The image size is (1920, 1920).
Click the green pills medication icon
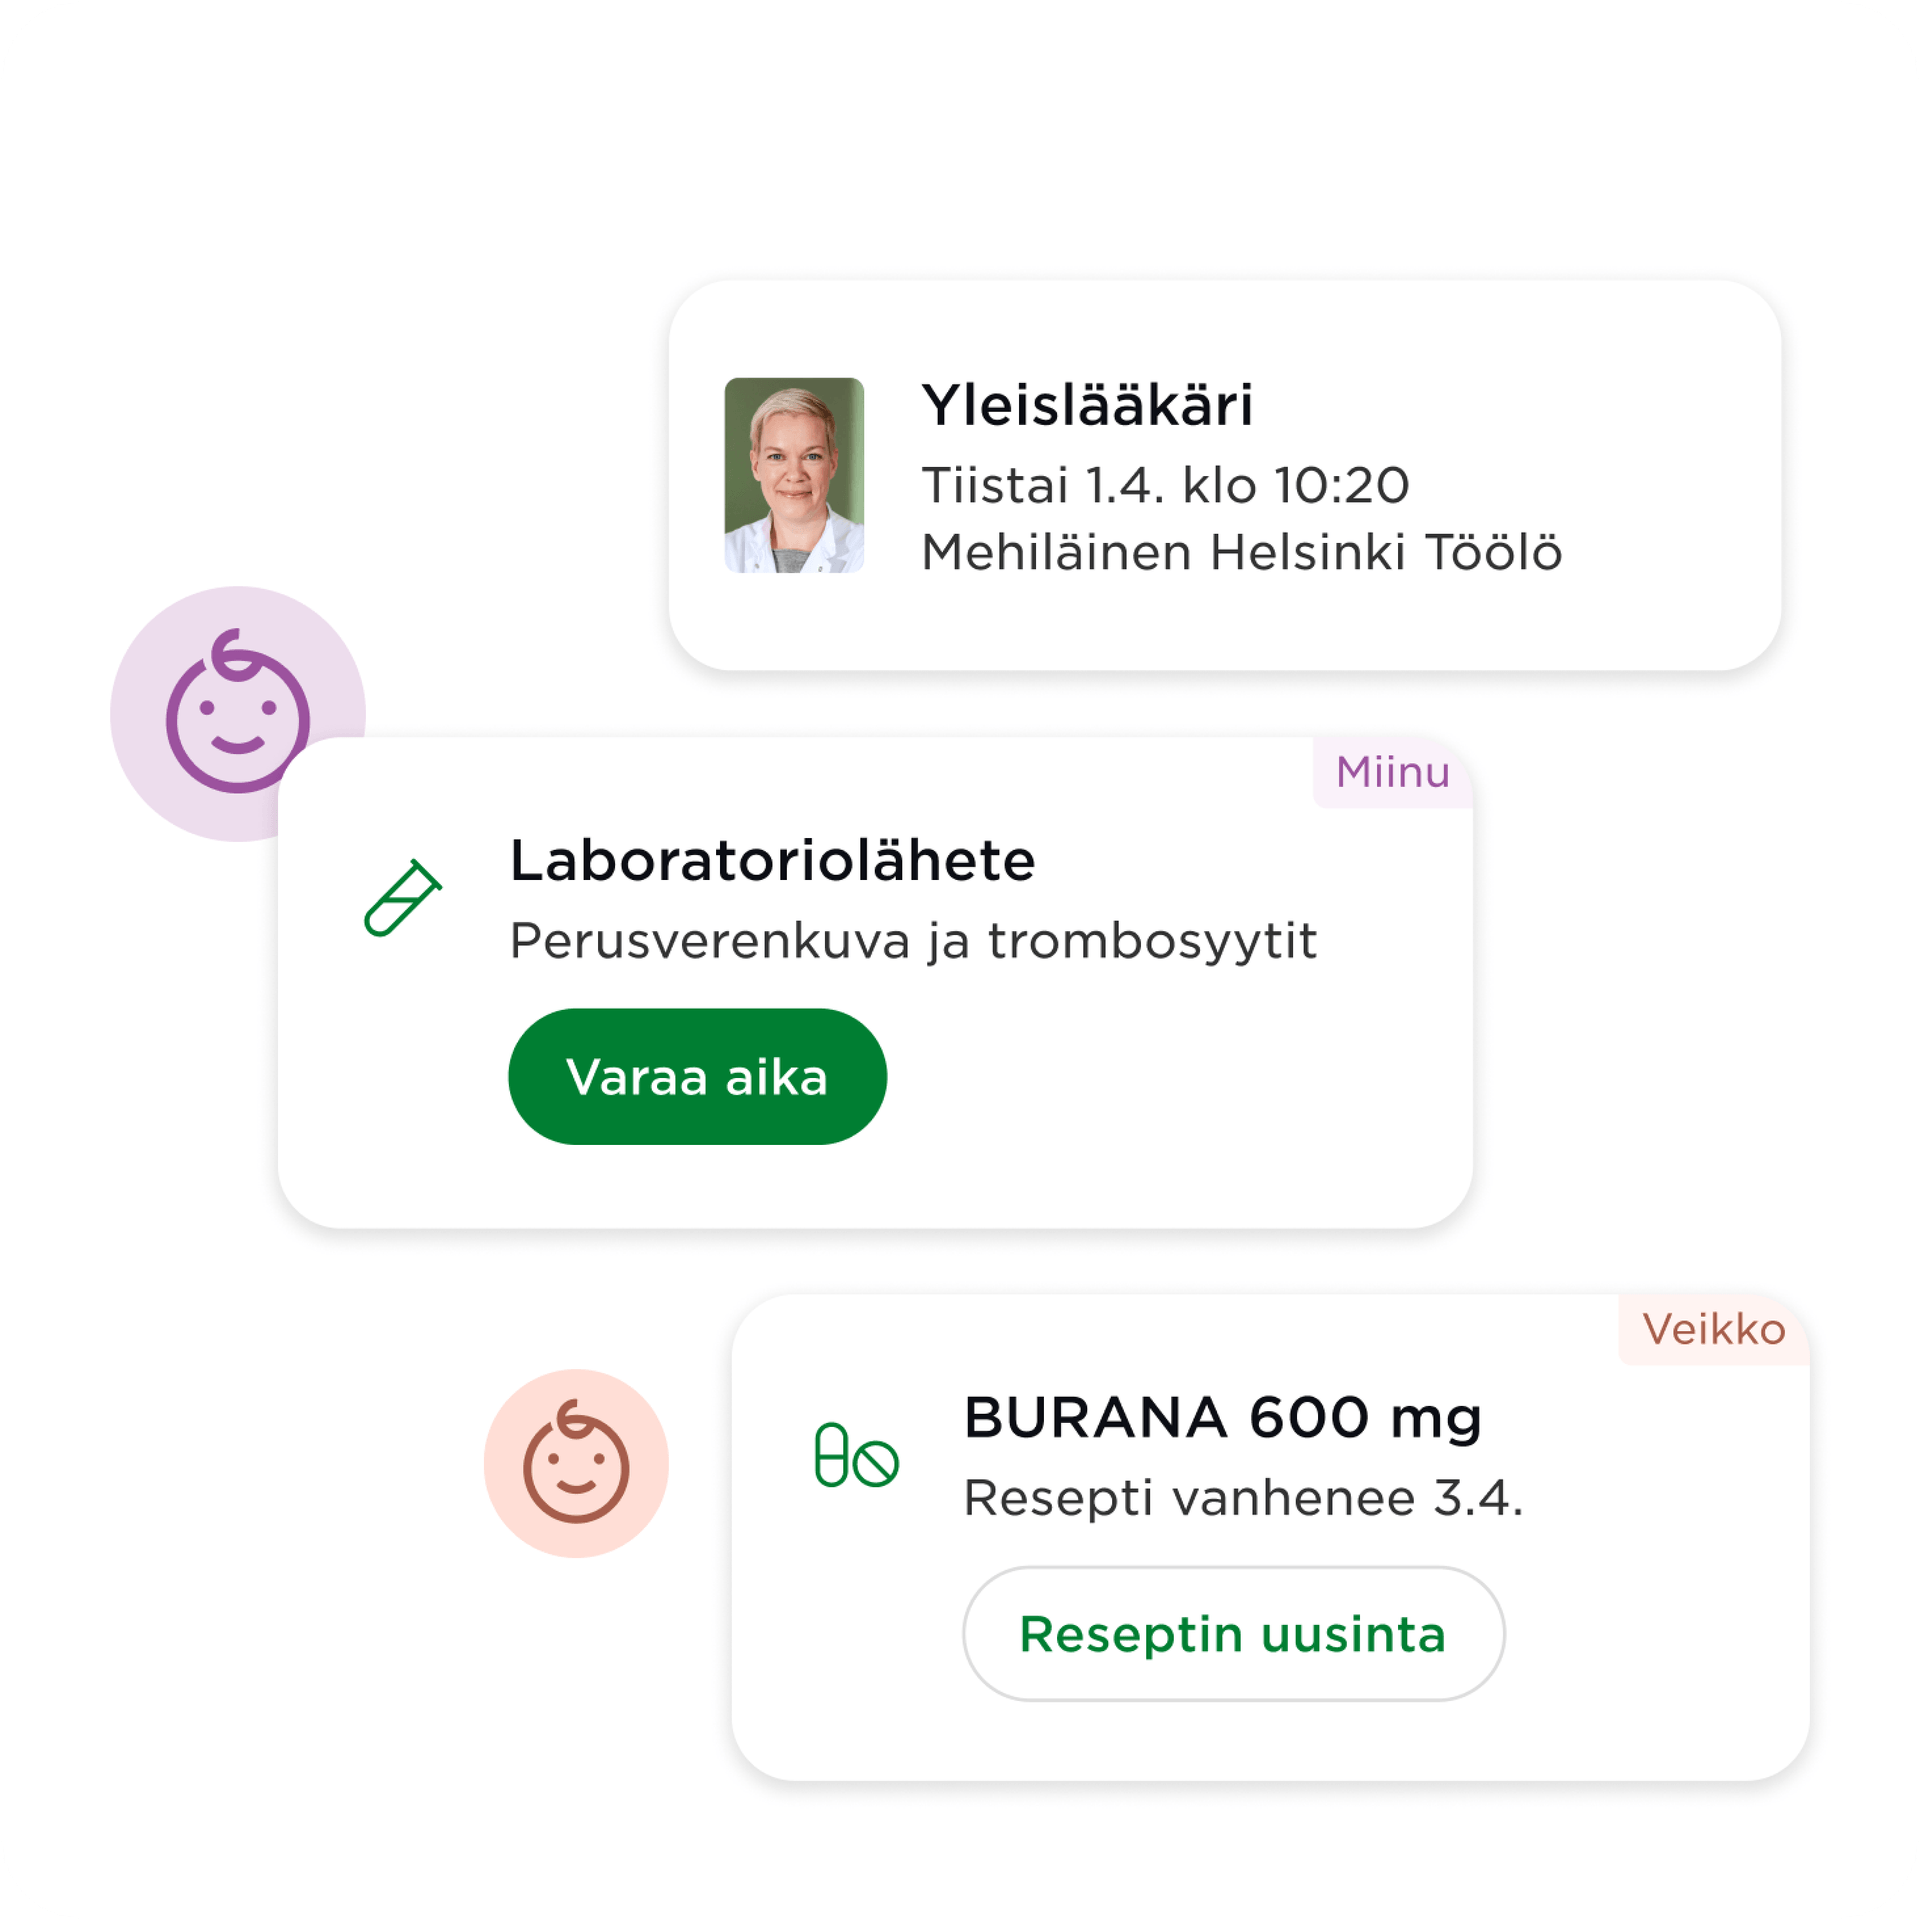tap(856, 1455)
